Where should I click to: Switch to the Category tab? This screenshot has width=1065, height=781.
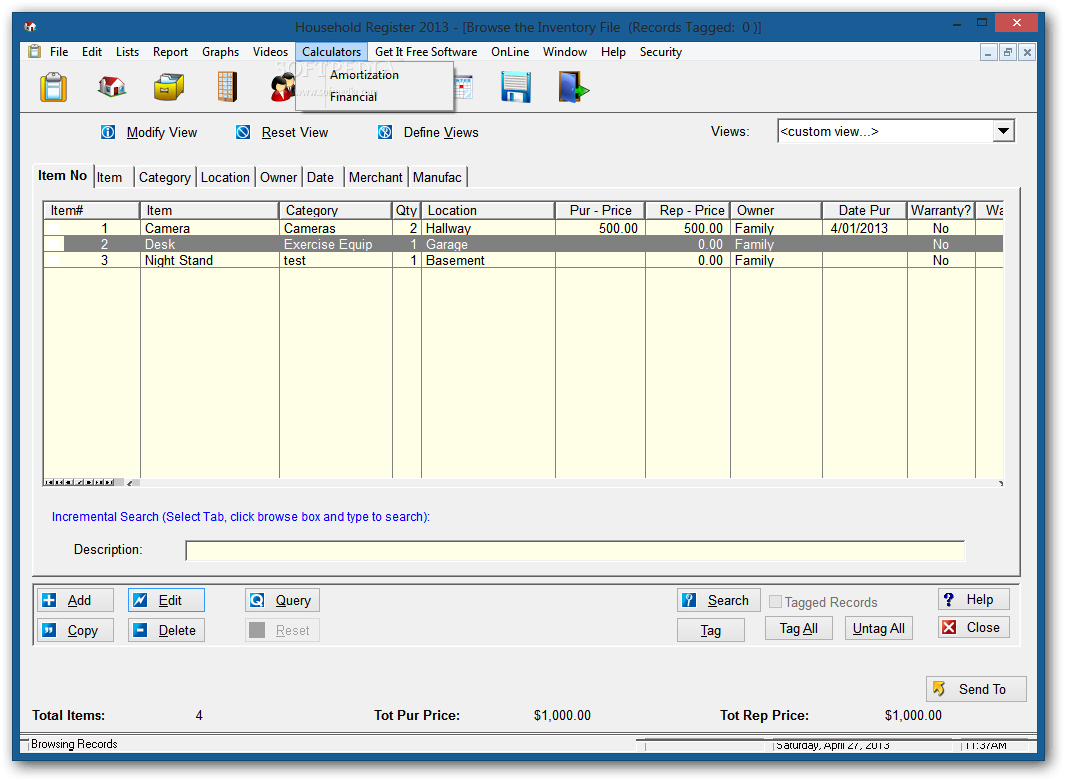click(164, 177)
